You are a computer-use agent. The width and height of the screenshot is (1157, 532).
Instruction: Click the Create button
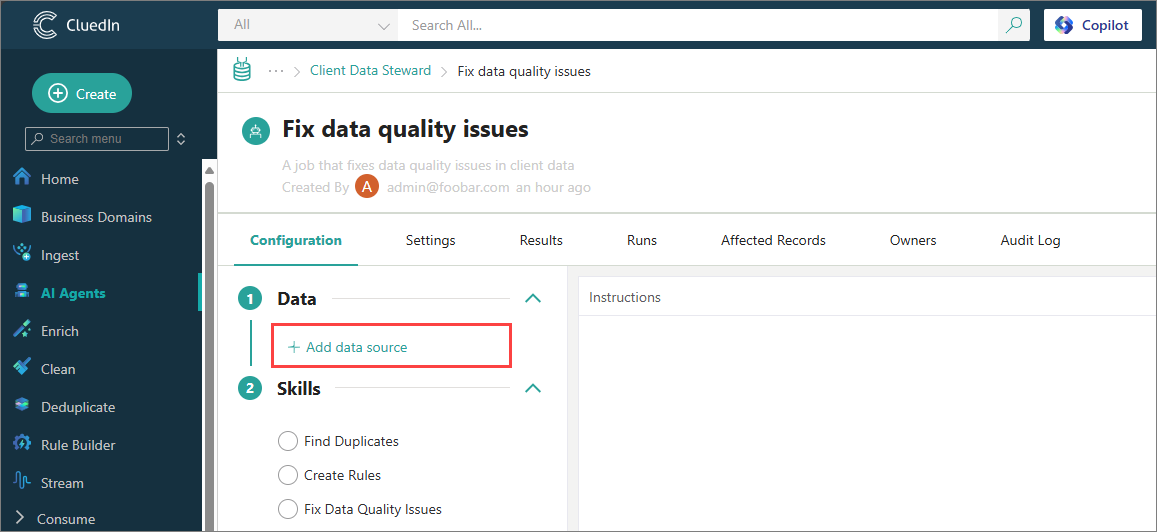tap(82, 93)
